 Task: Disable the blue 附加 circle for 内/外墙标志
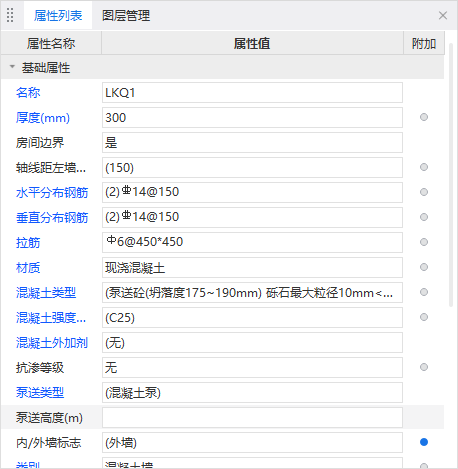click(x=424, y=442)
